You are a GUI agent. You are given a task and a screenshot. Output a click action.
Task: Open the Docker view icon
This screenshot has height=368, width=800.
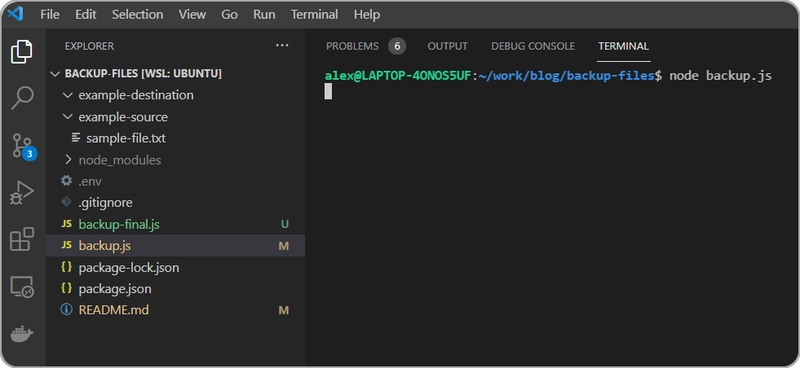pos(22,334)
